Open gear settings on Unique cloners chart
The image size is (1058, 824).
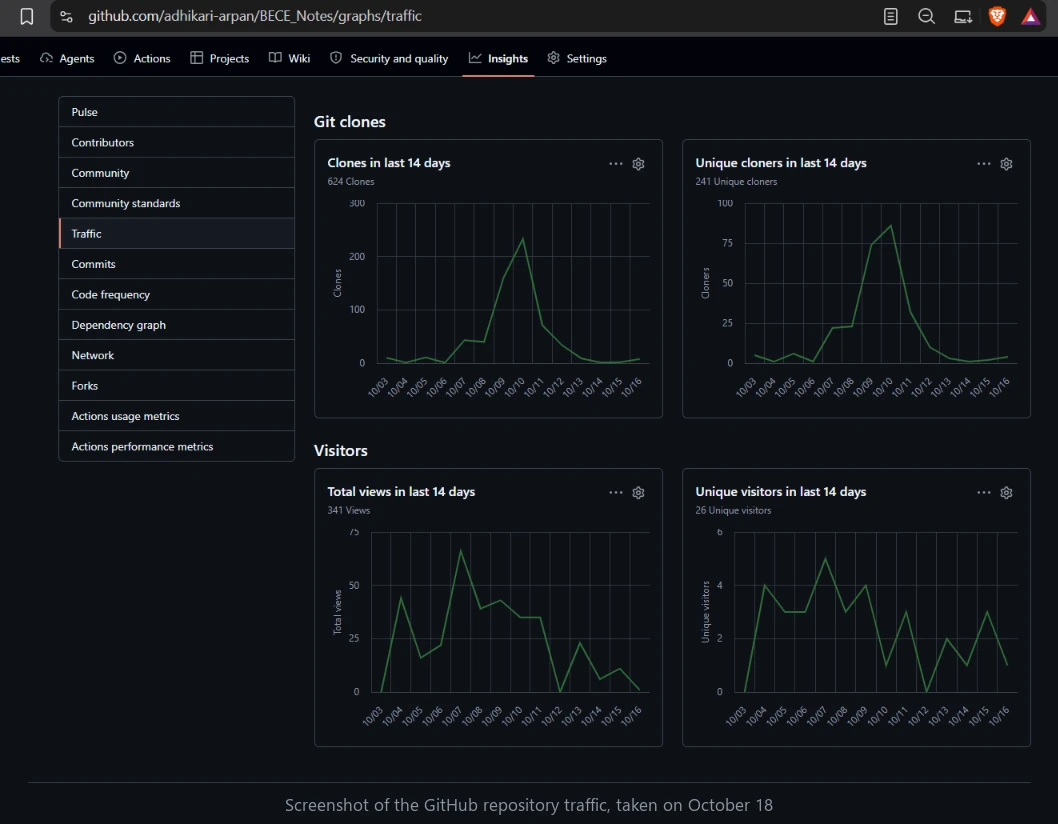pos(1006,164)
